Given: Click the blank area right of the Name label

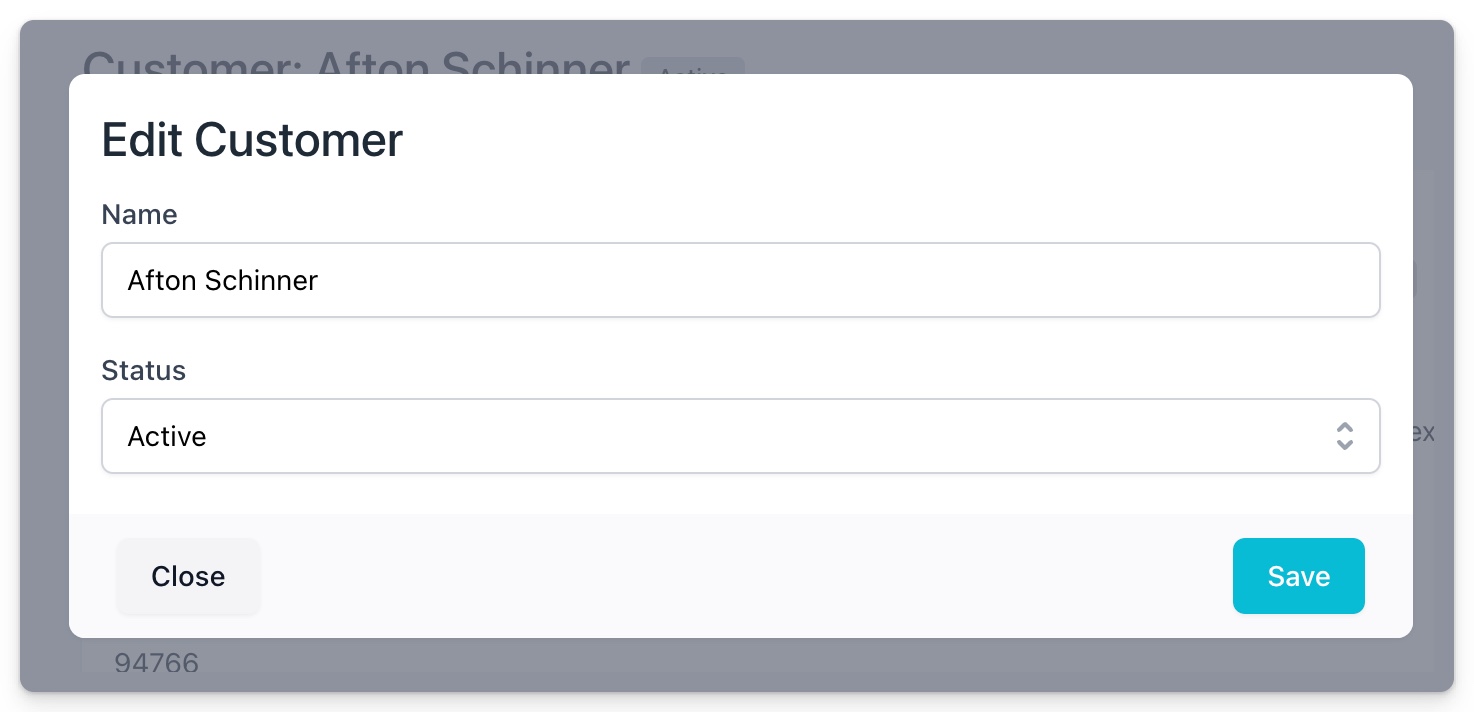Looking at the screenshot, I should pyautogui.click(x=700, y=215).
